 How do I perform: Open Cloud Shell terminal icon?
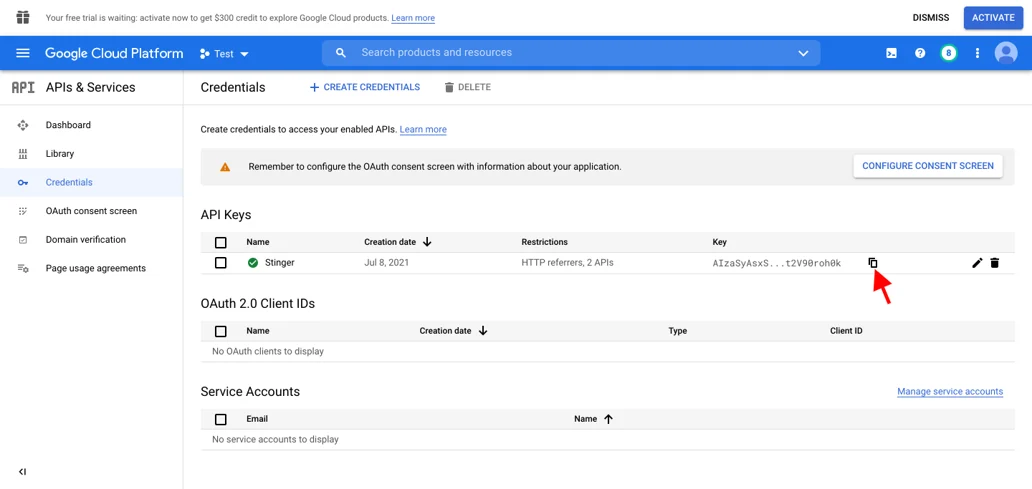pos(891,53)
